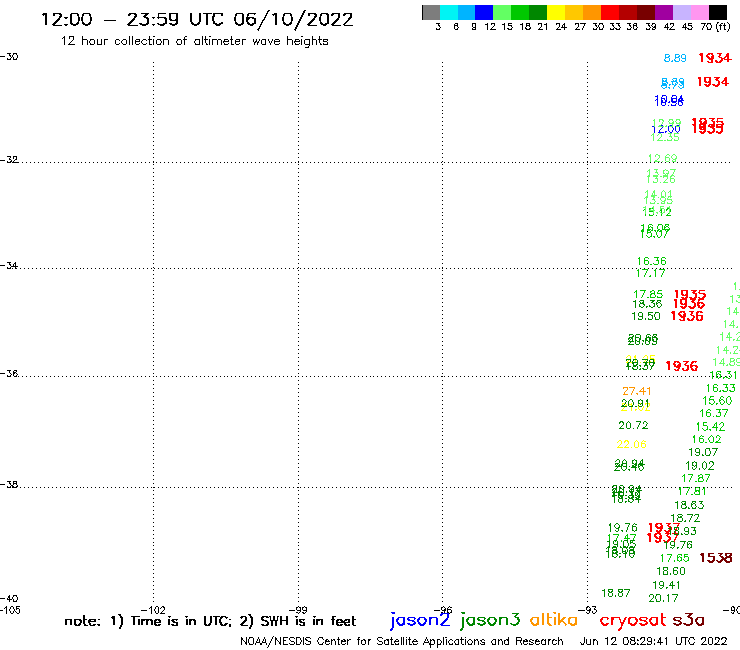Click the altika satellite legend label
740x650 pixels.
554,620
